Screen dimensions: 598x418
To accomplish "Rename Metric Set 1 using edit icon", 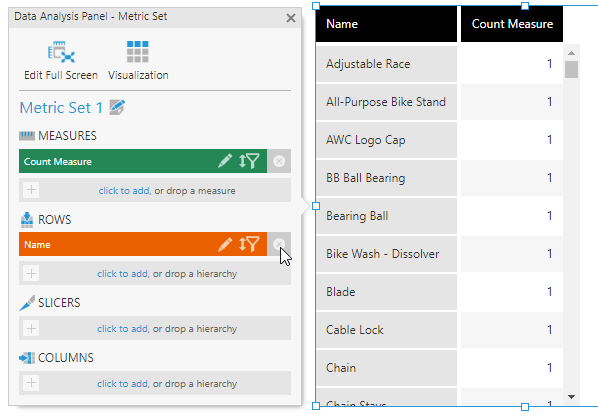I will [117, 107].
